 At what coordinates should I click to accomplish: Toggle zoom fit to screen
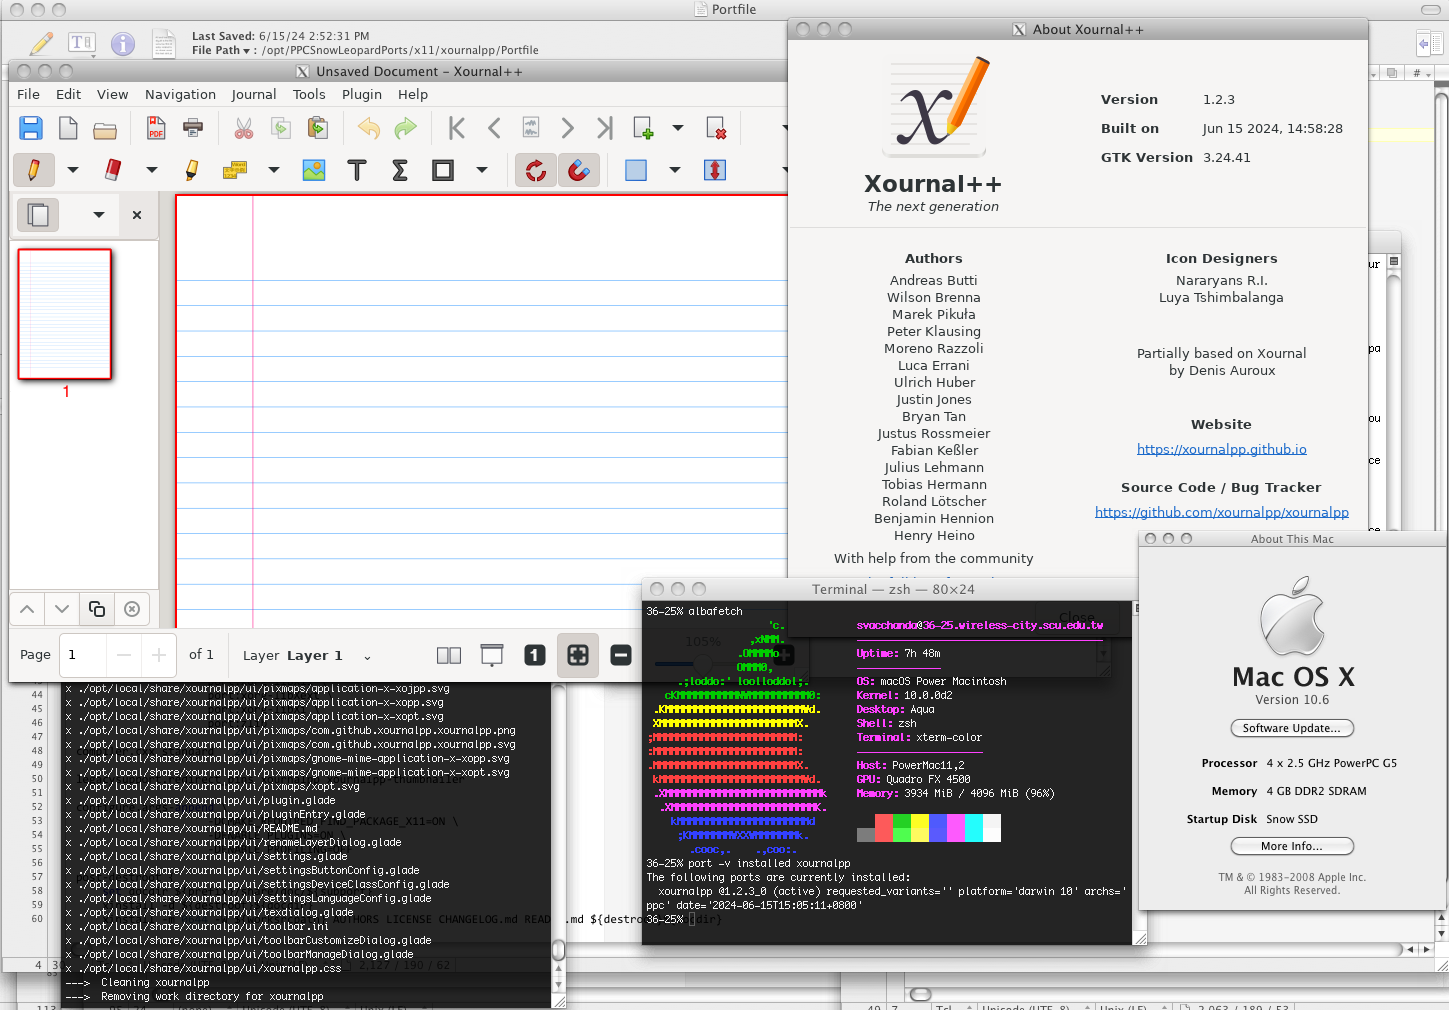coord(578,655)
